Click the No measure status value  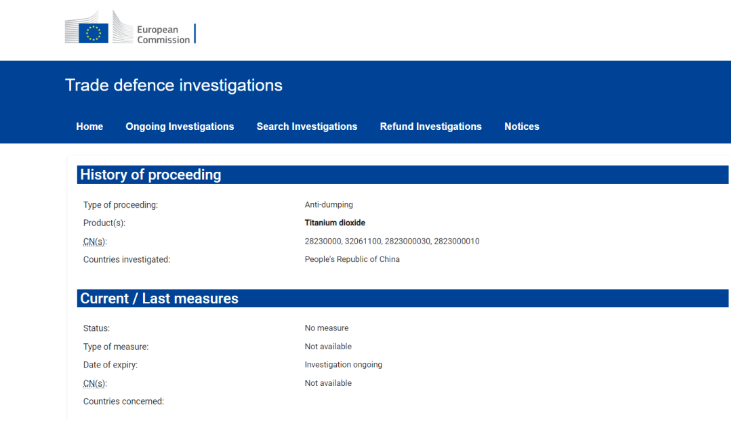click(x=326, y=328)
